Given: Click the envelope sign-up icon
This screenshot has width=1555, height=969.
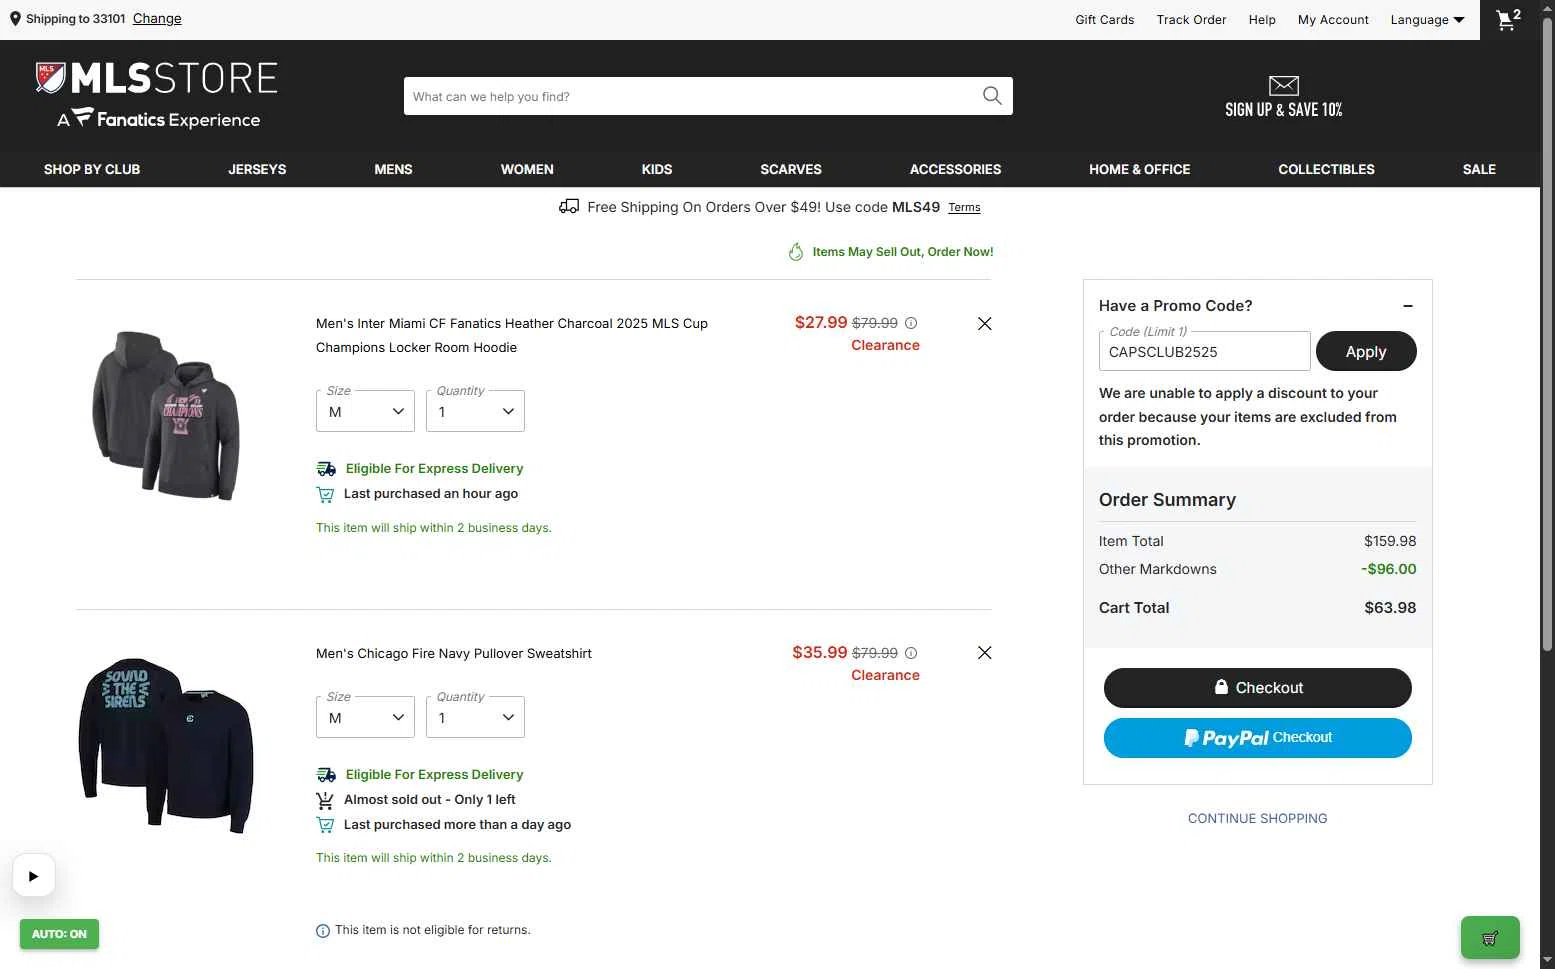Looking at the screenshot, I should point(1284,86).
